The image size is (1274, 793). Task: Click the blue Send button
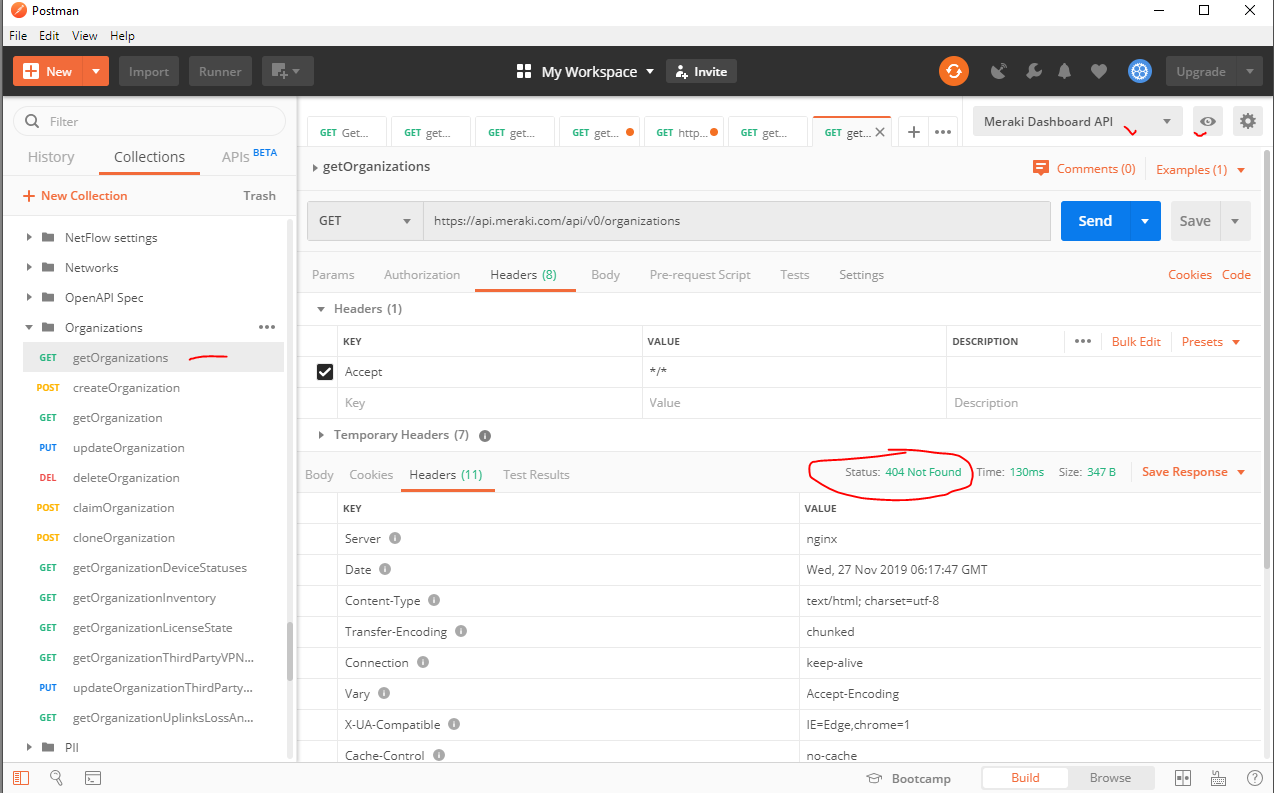coord(1094,221)
